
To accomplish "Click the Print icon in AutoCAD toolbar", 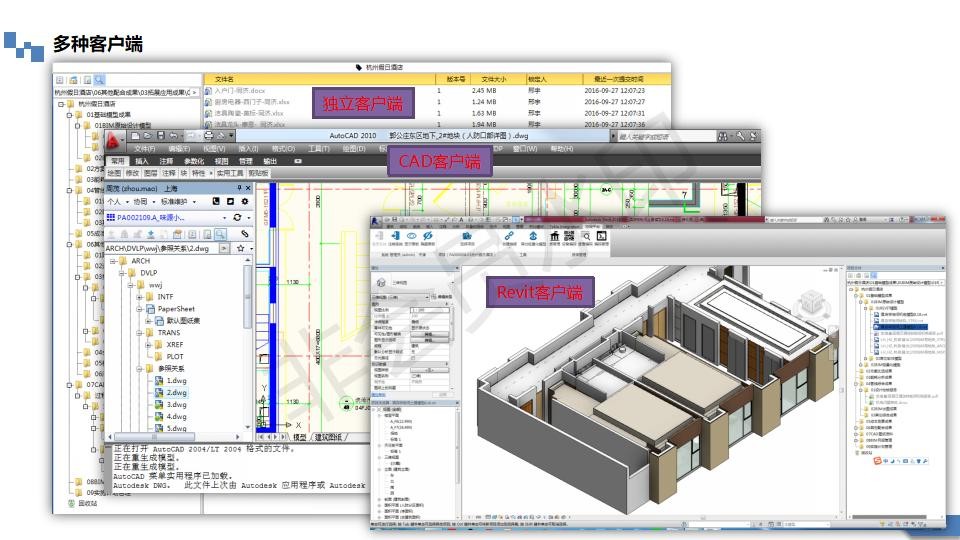I will pyautogui.click(x=209, y=136).
